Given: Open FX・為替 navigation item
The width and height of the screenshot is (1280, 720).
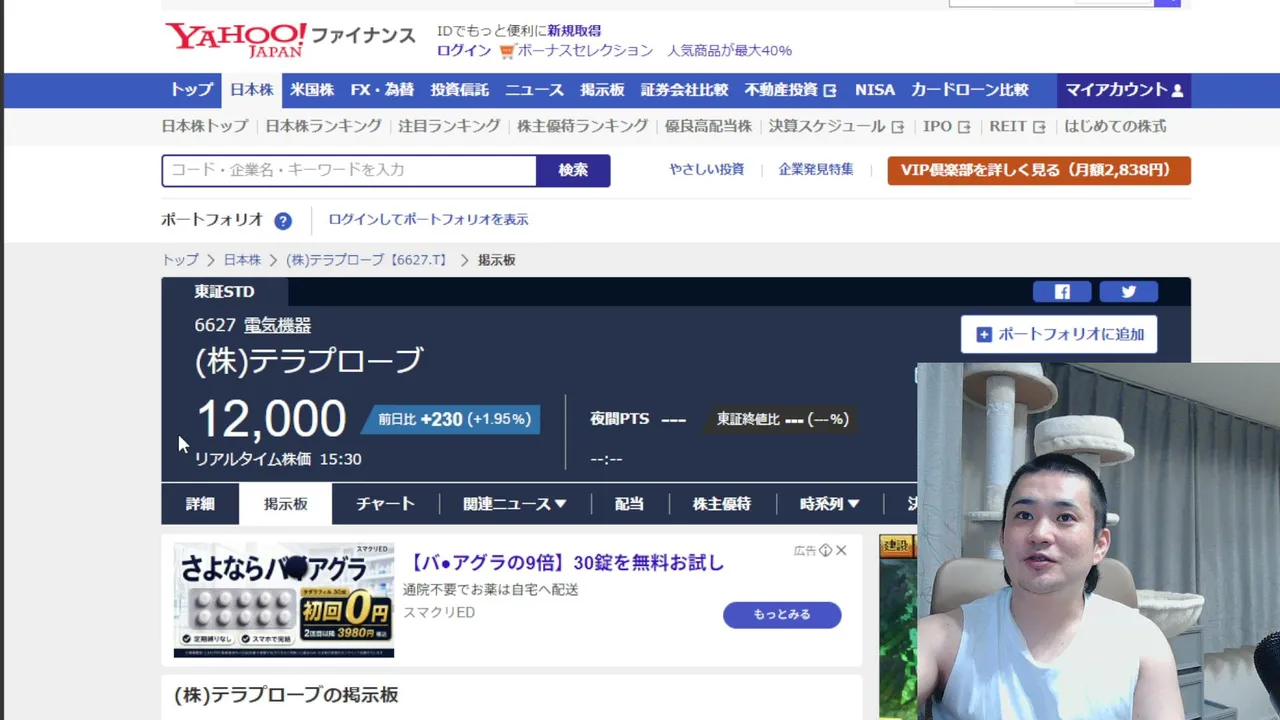Looking at the screenshot, I should point(382,90).
